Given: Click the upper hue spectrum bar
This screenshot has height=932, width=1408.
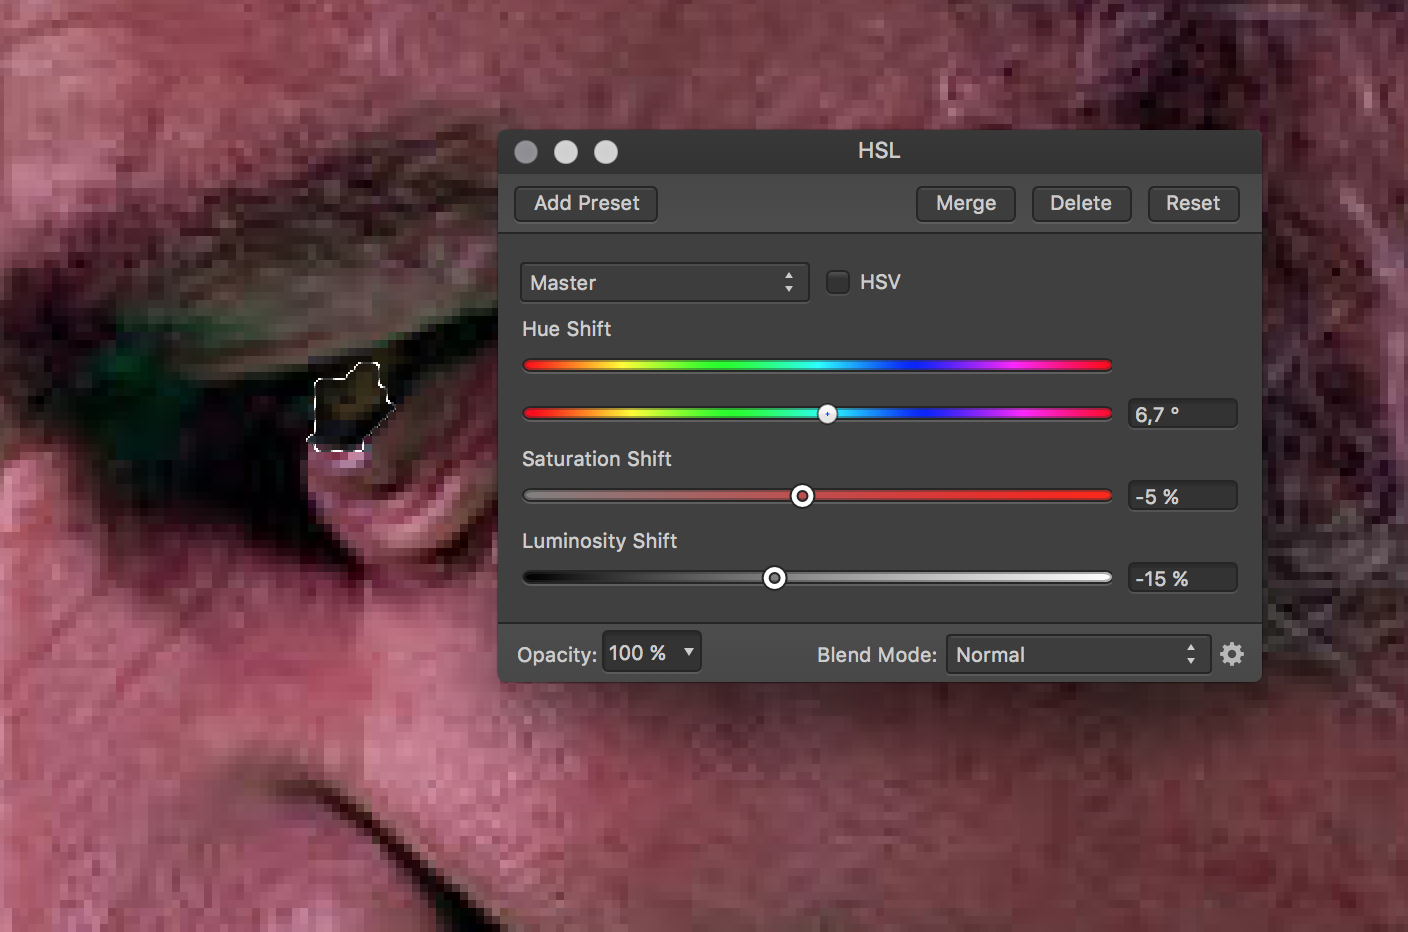Looking at the screenshot, I should click(817, 365).
